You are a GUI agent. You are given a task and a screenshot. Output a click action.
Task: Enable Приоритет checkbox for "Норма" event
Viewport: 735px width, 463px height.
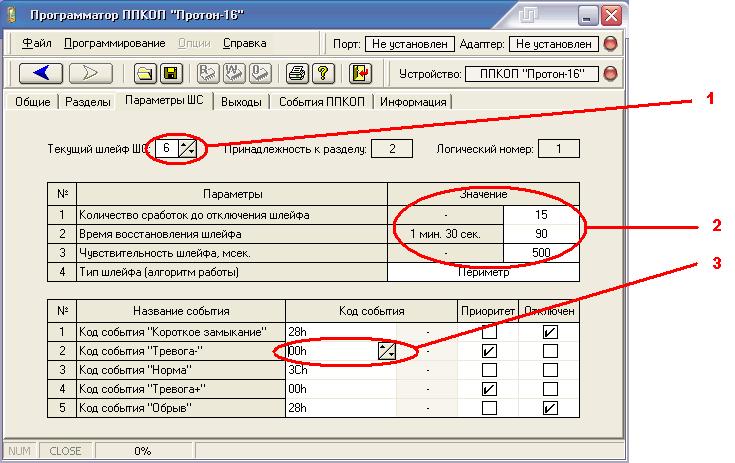[x=489, y=370]
